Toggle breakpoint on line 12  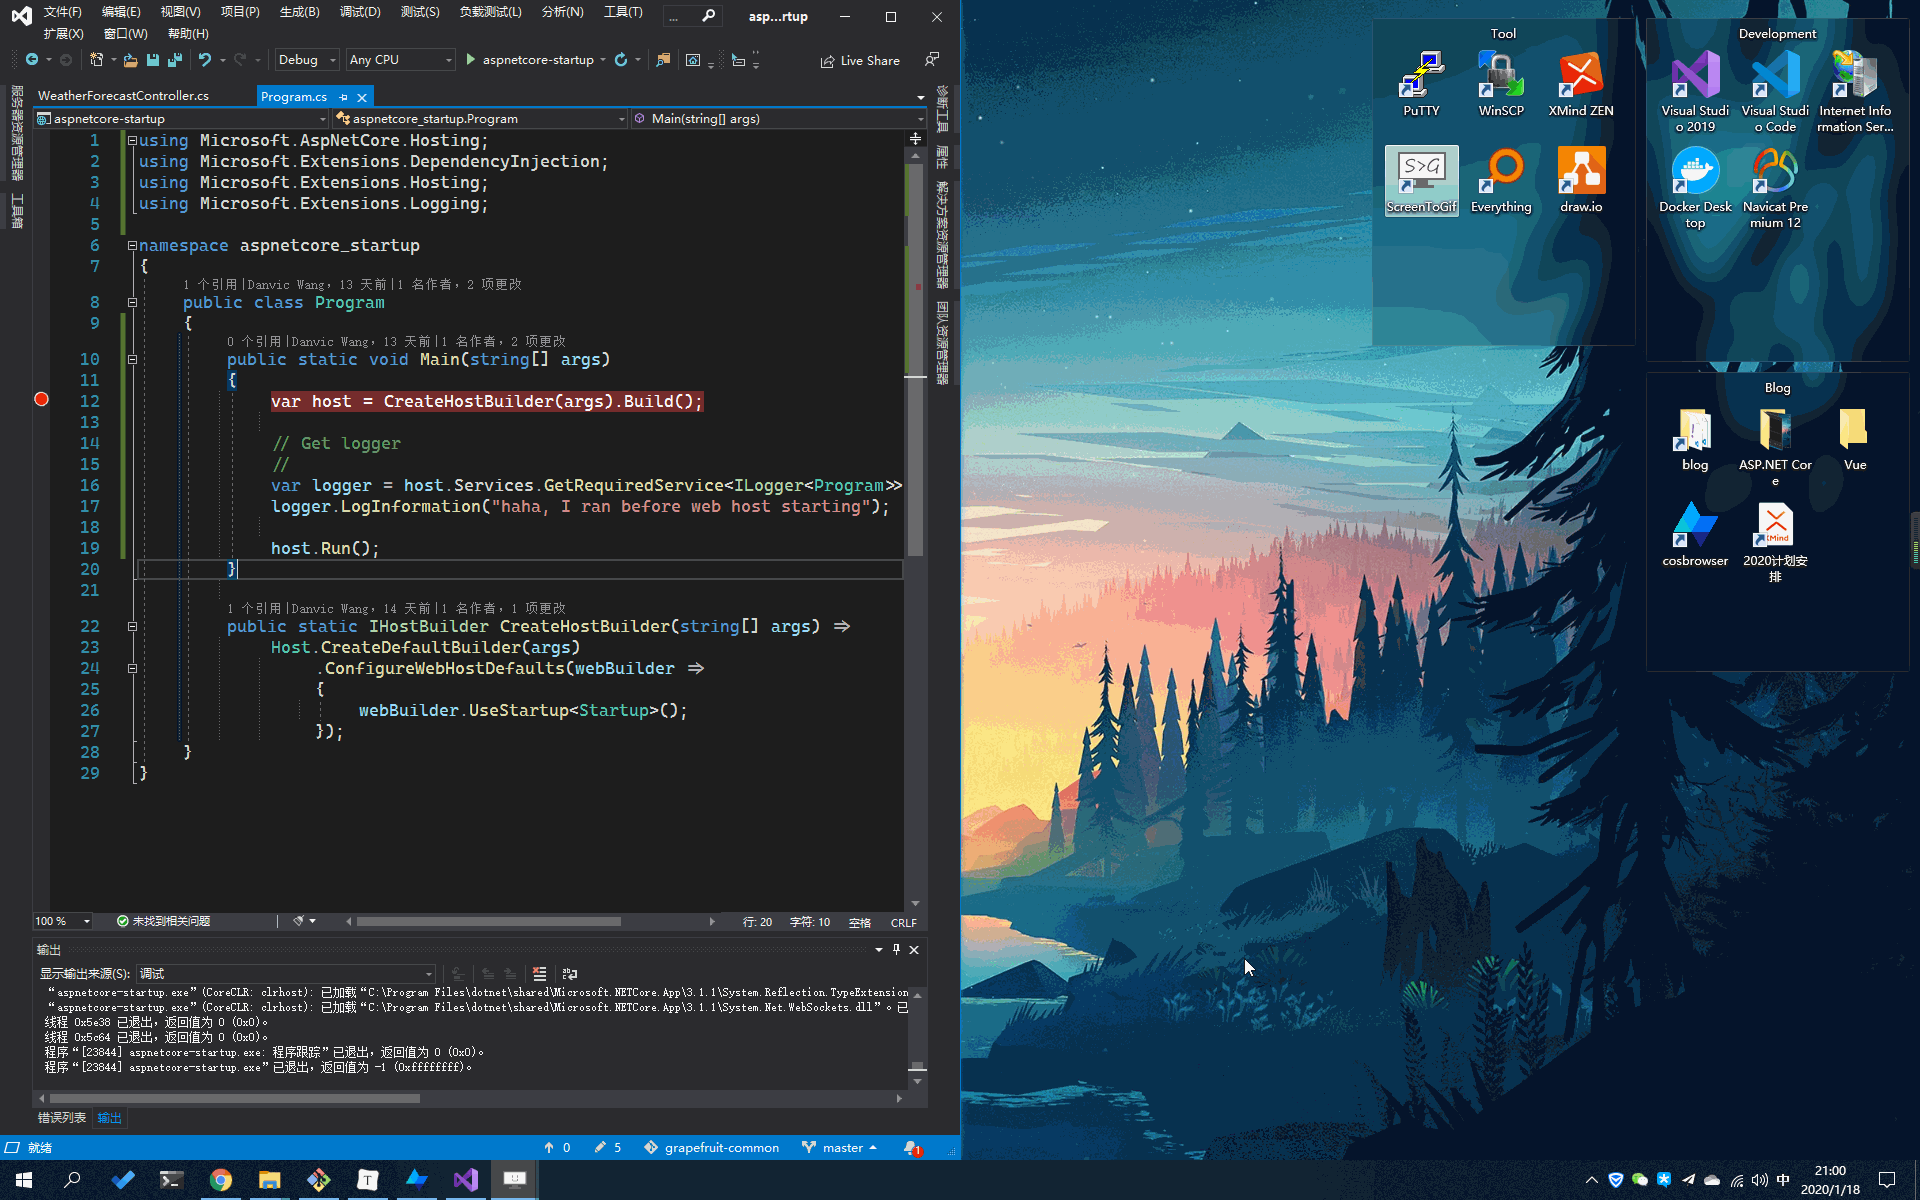(41, 400)
